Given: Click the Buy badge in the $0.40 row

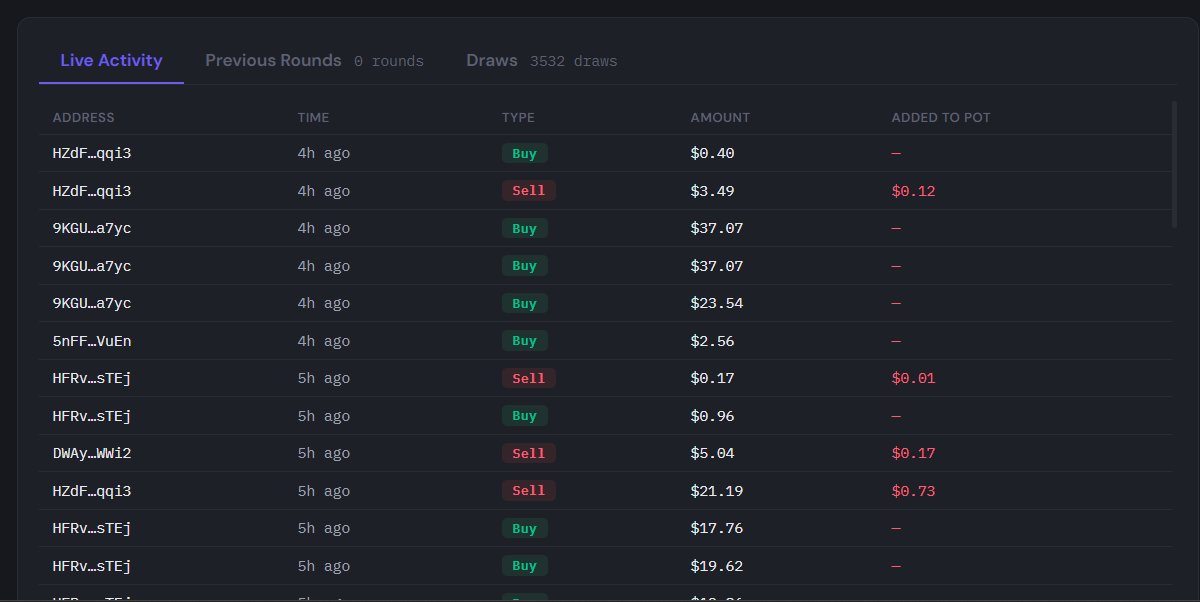Looking at the screenshot, I should (525, 153).
